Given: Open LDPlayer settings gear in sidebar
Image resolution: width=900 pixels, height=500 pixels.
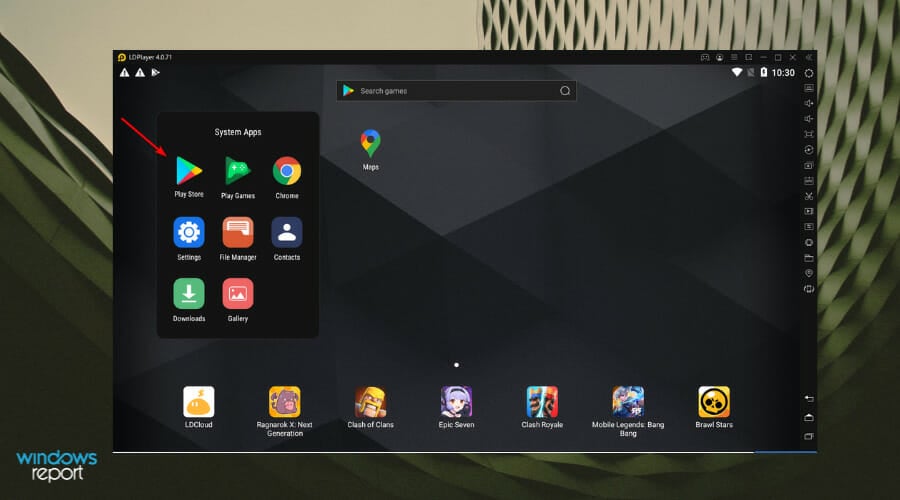Looking at the screenshot, I should pos(809,73).
